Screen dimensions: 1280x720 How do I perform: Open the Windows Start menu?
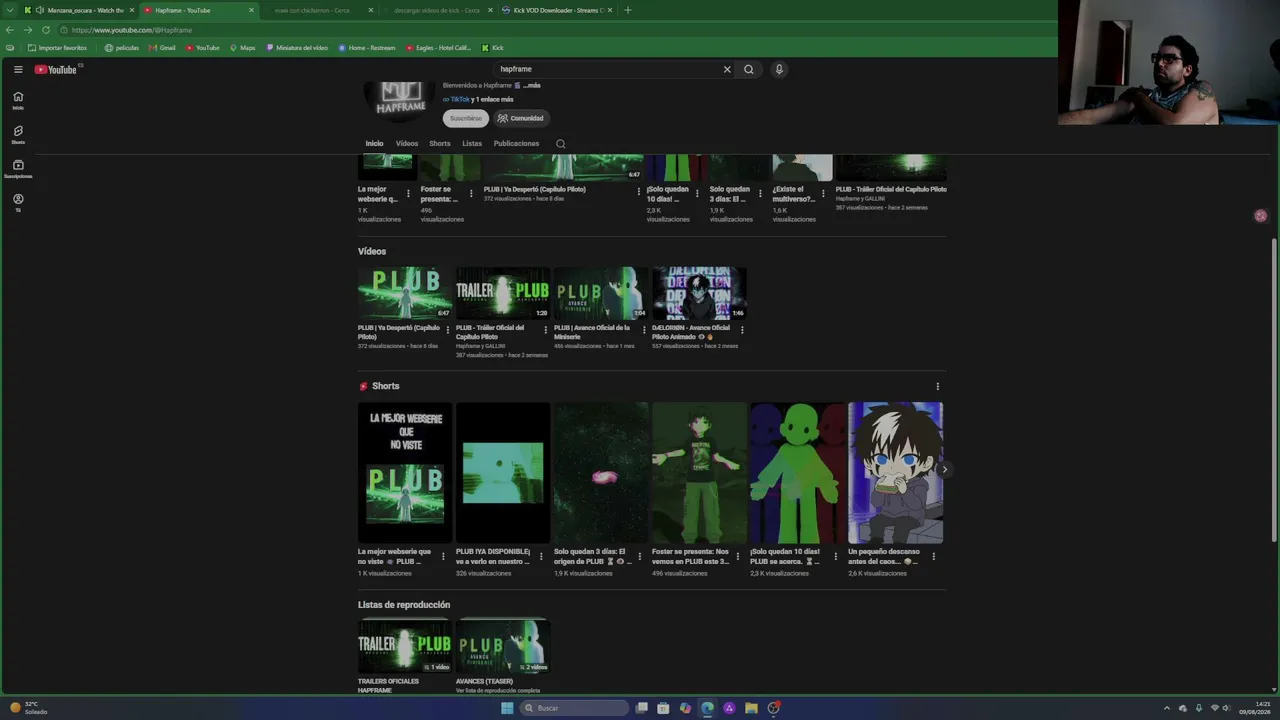pos(507,708)
